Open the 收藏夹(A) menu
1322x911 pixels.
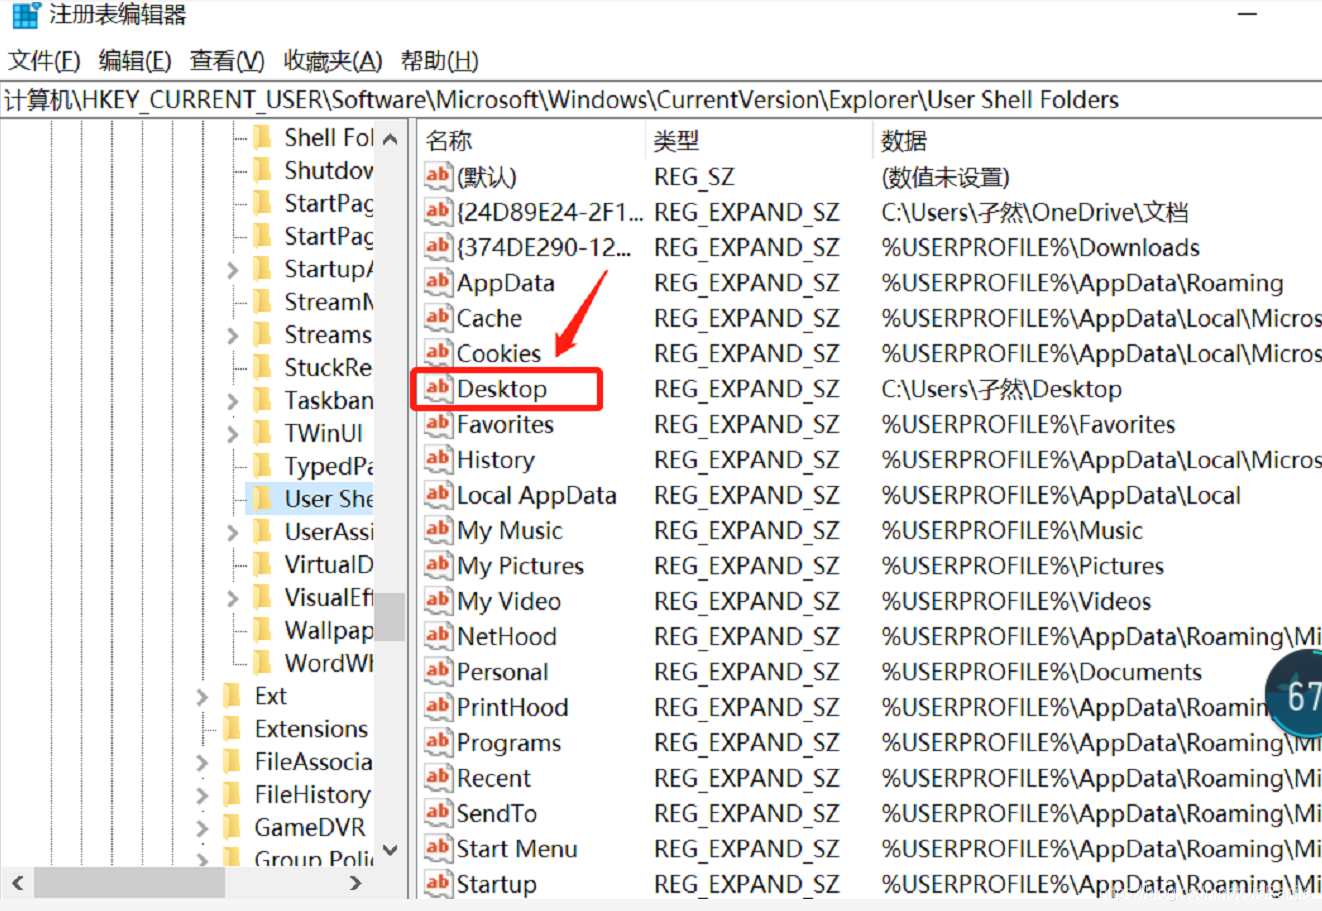point(332,61)
